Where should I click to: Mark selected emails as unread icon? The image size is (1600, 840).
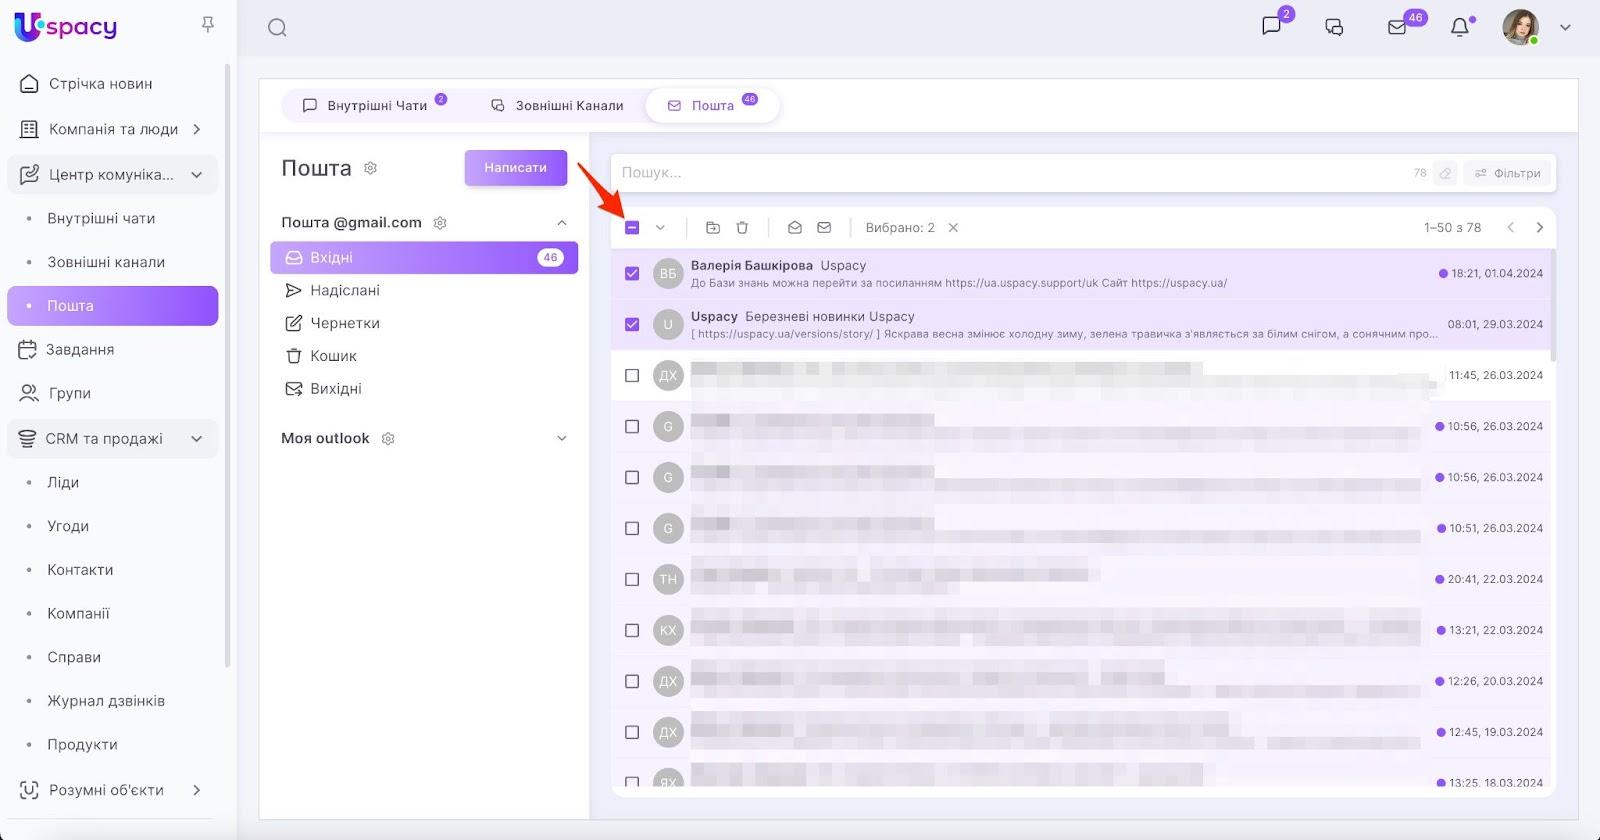point(824,228)
